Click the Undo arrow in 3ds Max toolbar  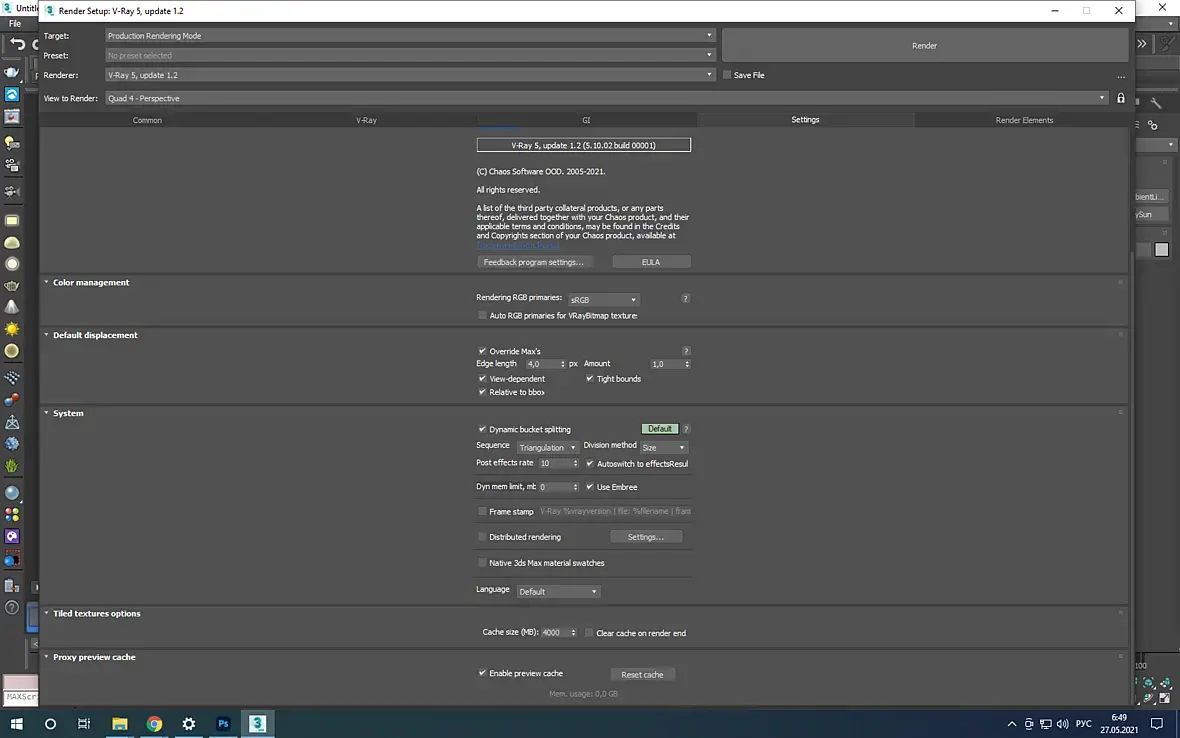17,44
